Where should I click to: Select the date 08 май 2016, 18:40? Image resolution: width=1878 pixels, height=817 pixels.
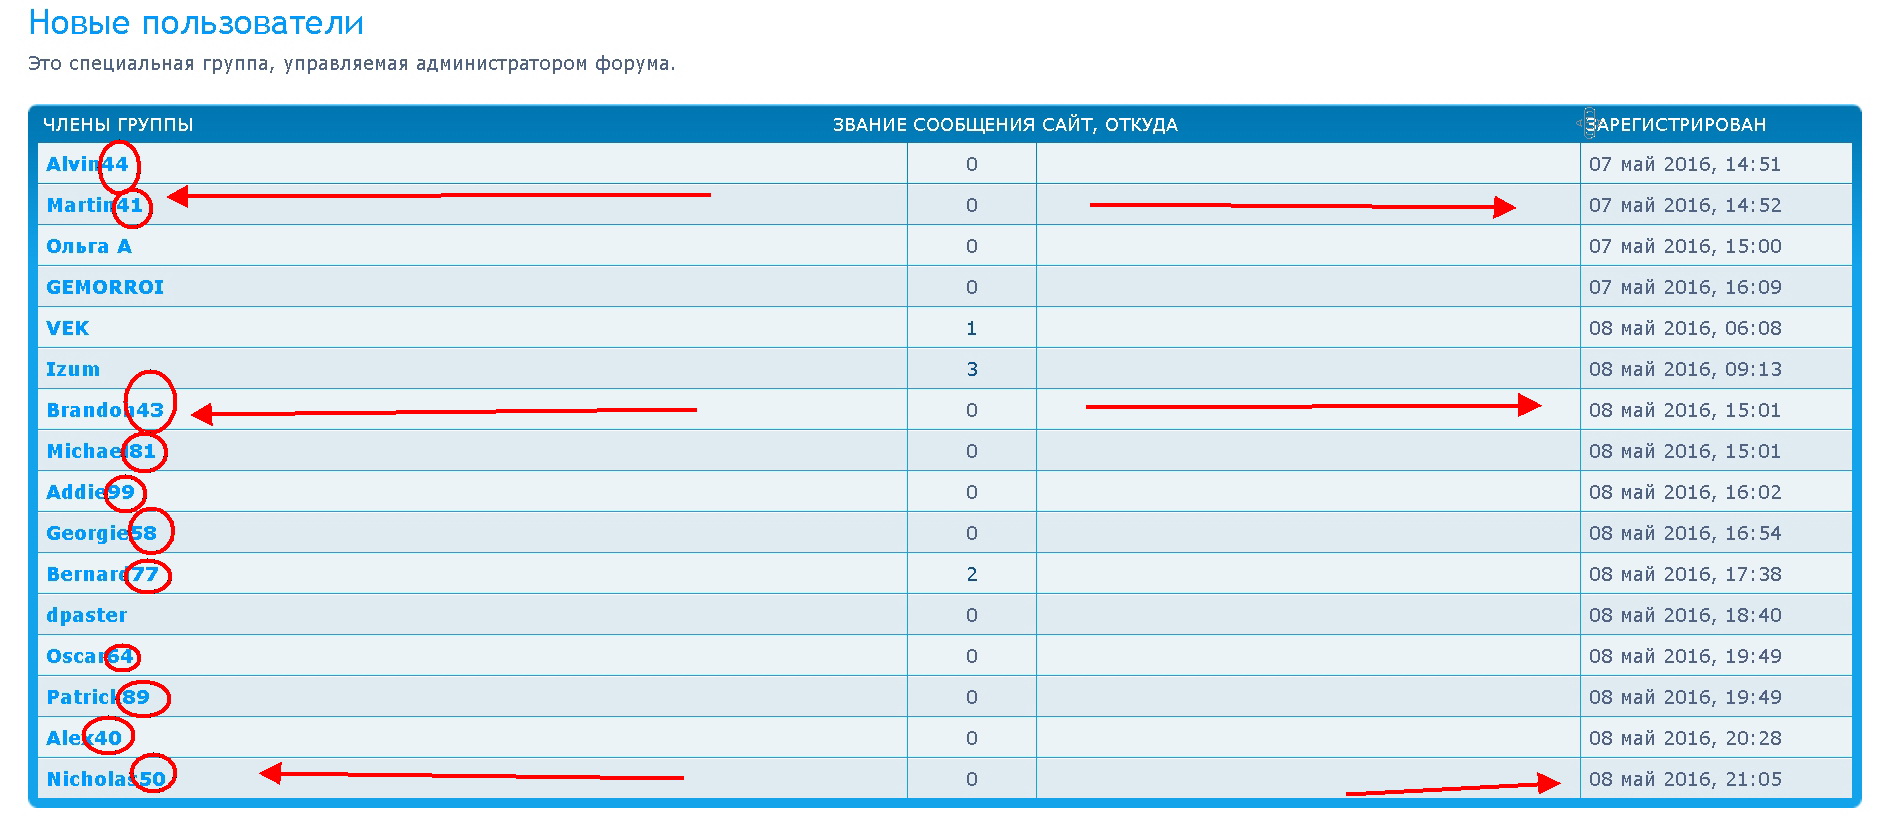point(1685,615)
